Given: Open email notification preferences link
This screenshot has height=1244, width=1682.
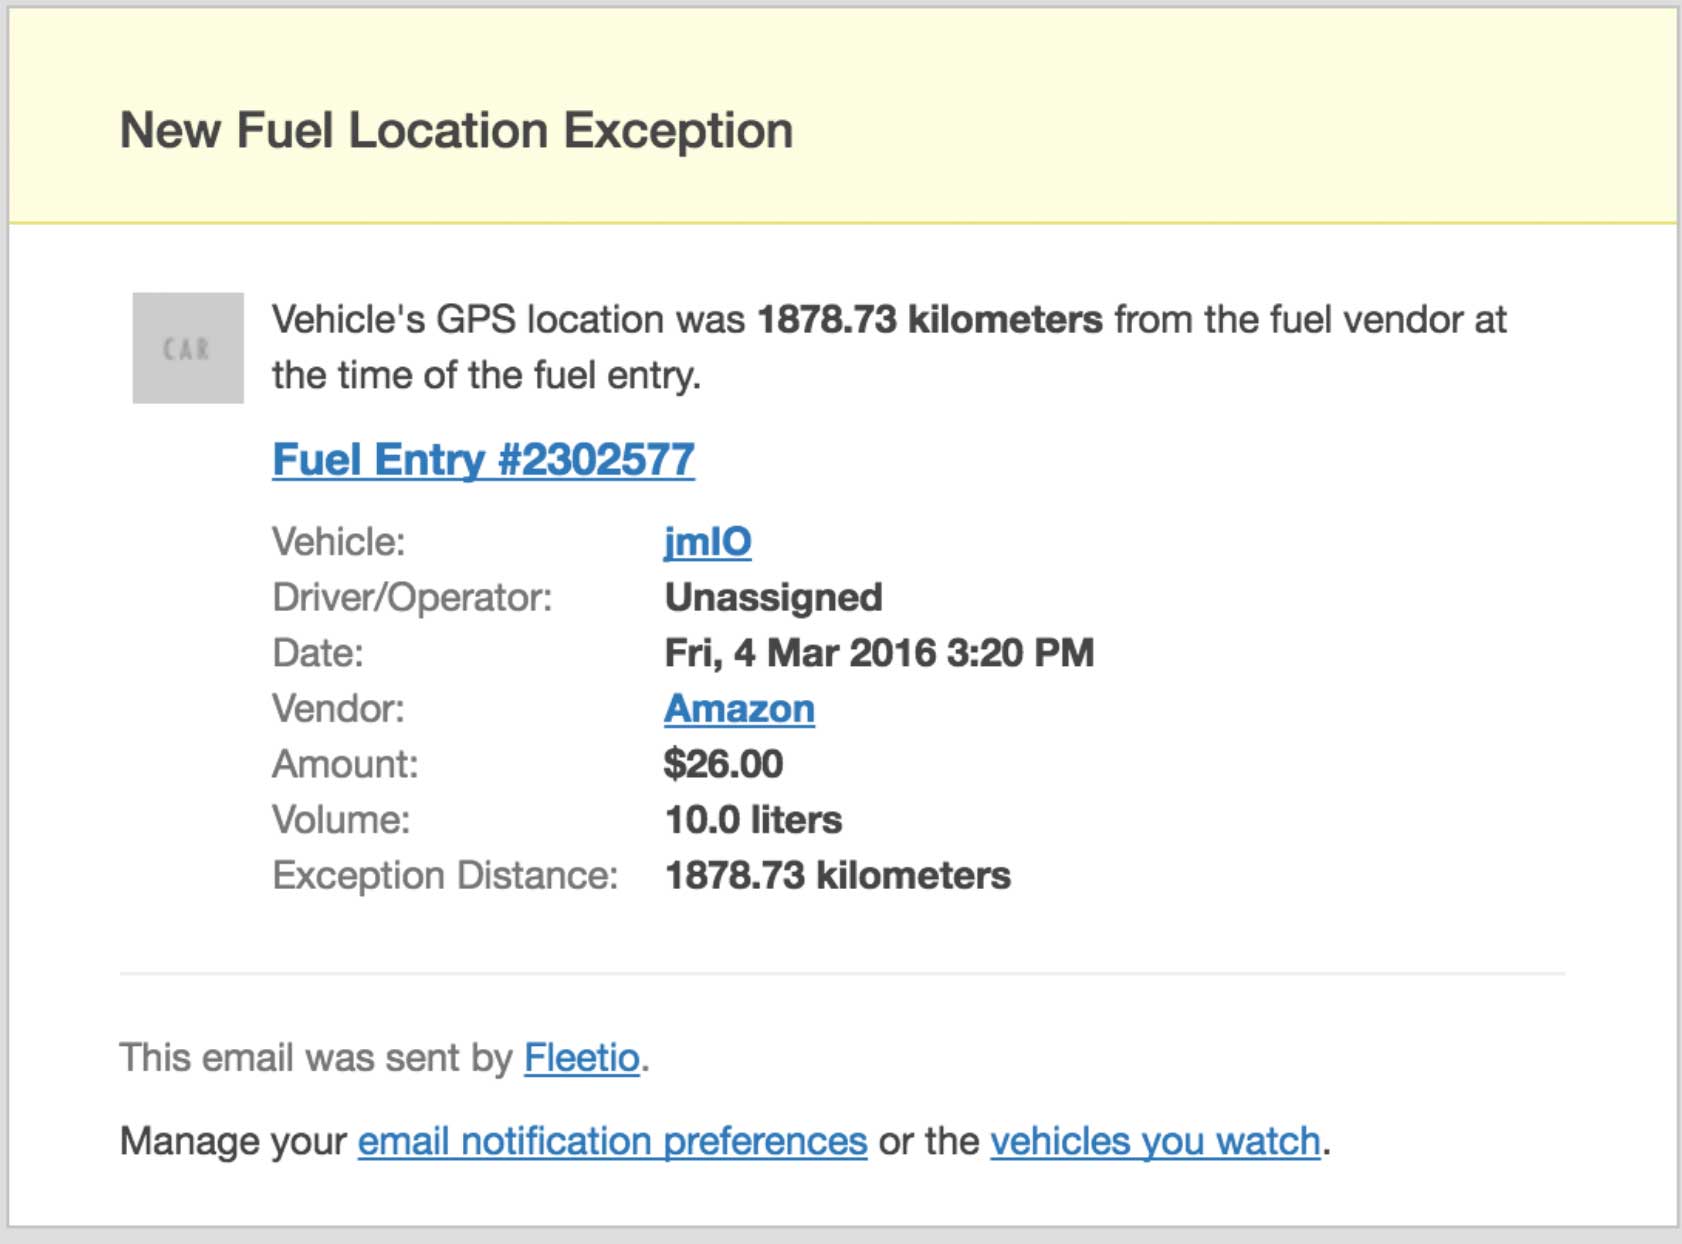Looking at the screenshot, I should click(612, 1141).
